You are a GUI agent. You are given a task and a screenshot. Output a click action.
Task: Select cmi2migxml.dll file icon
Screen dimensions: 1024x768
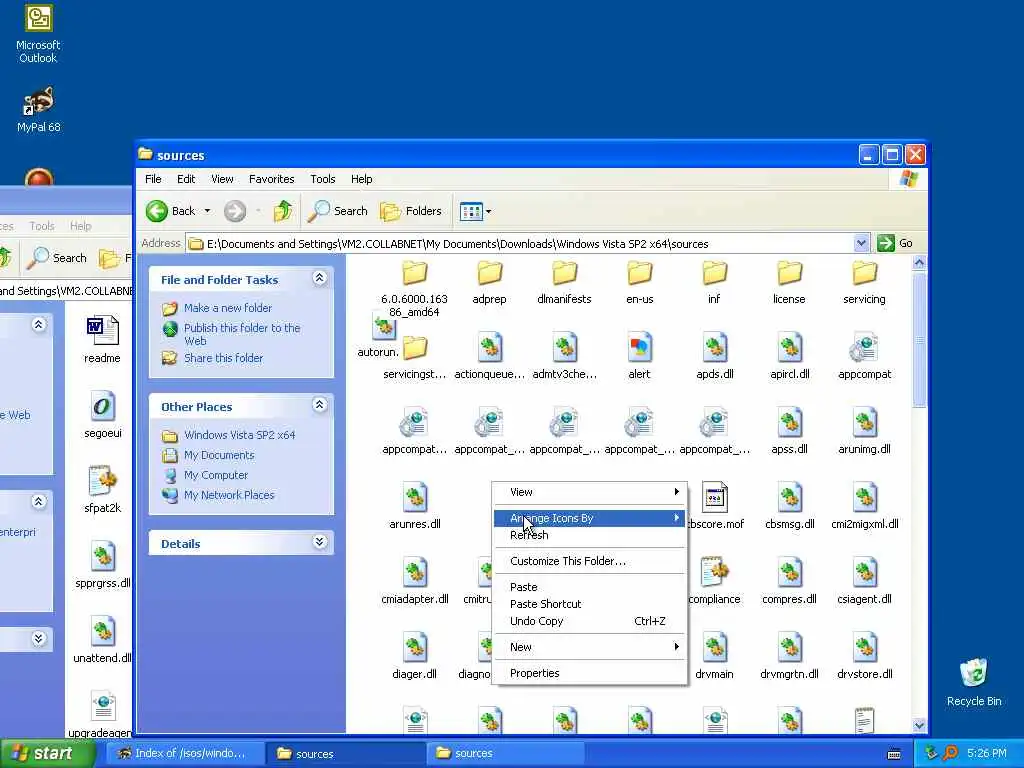(x=864, y=498)
